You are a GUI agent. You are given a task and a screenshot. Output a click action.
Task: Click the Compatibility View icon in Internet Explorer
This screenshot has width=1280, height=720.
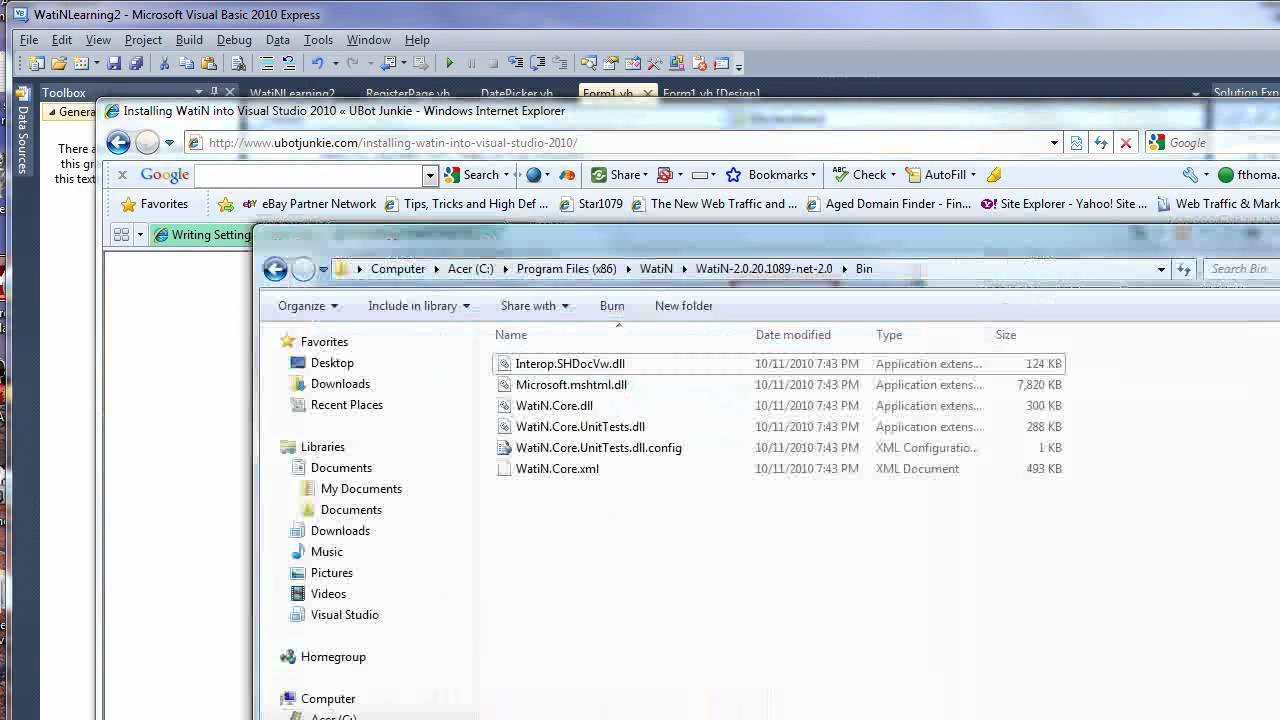pos(1076,143)
